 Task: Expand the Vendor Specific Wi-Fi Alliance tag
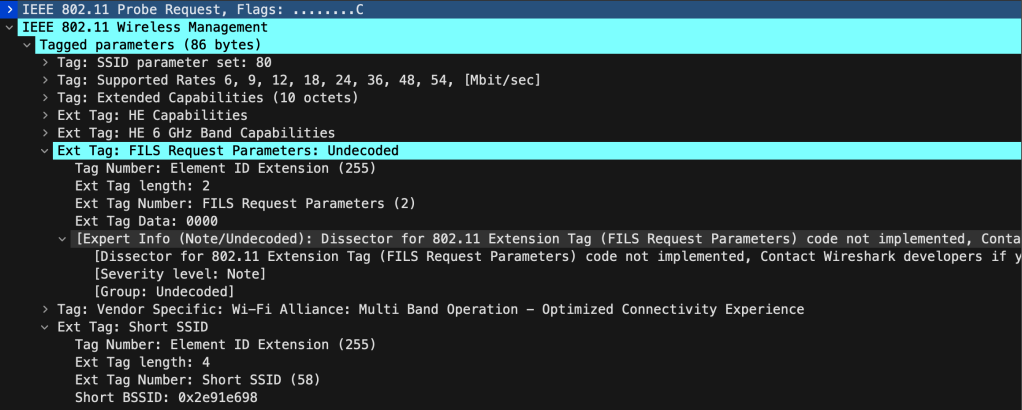pyautogui.click(x=45, y=309)
